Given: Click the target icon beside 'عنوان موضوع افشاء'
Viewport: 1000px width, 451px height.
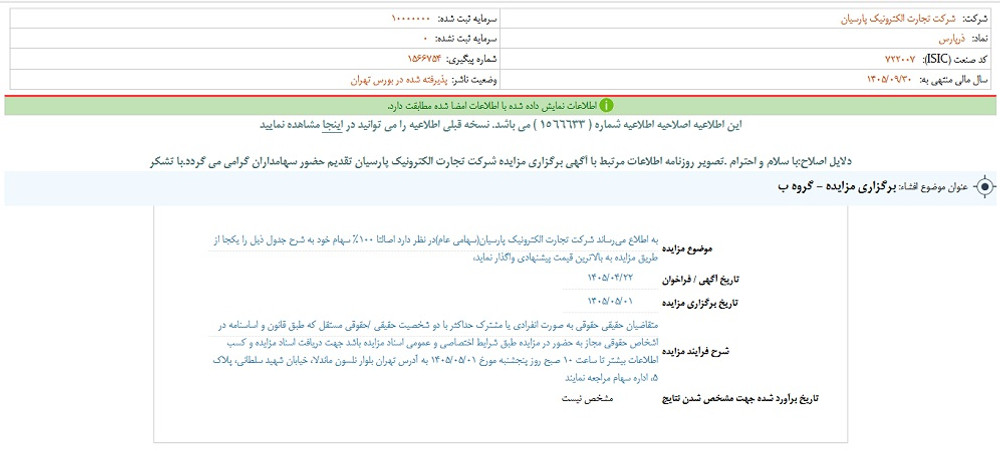Looking at the screenshot, I should 985,187.
